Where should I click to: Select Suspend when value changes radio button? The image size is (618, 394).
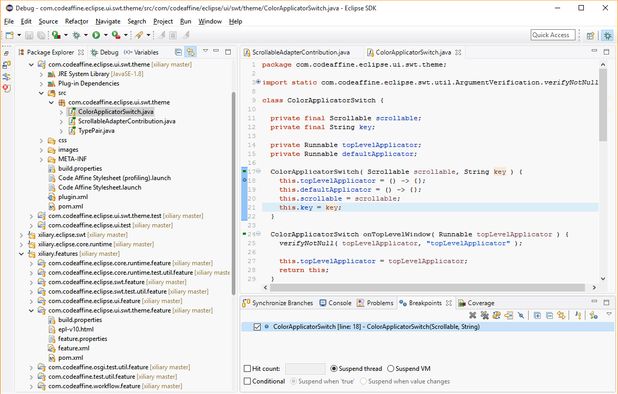(363, 381)
